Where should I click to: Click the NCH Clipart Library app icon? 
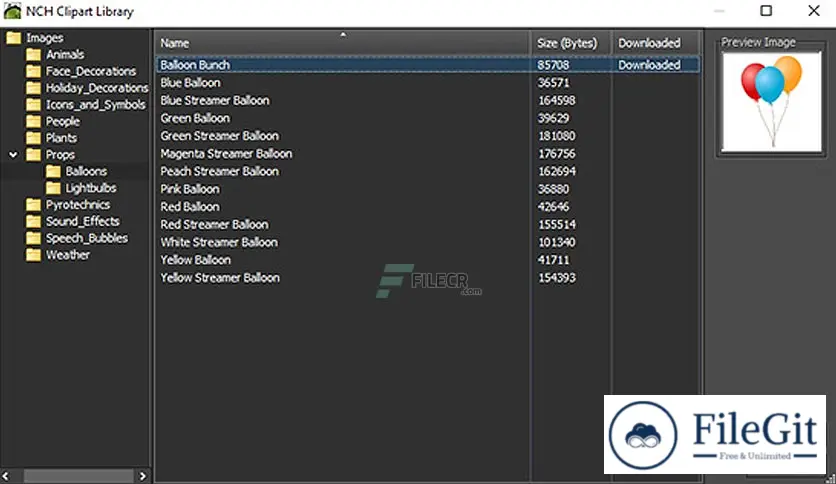click(x=12, y=11)
